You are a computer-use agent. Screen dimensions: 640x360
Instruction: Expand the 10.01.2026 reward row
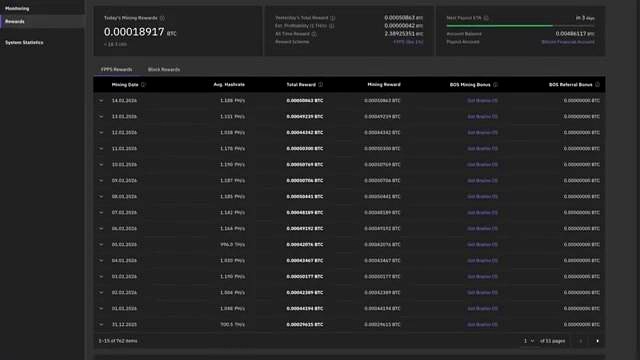[101, 164]
